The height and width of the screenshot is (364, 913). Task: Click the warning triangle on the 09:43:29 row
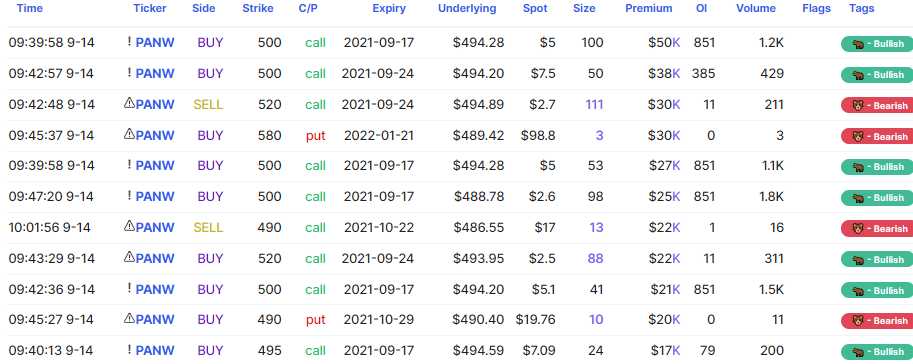pyautogui.click(x=129, y=257)
